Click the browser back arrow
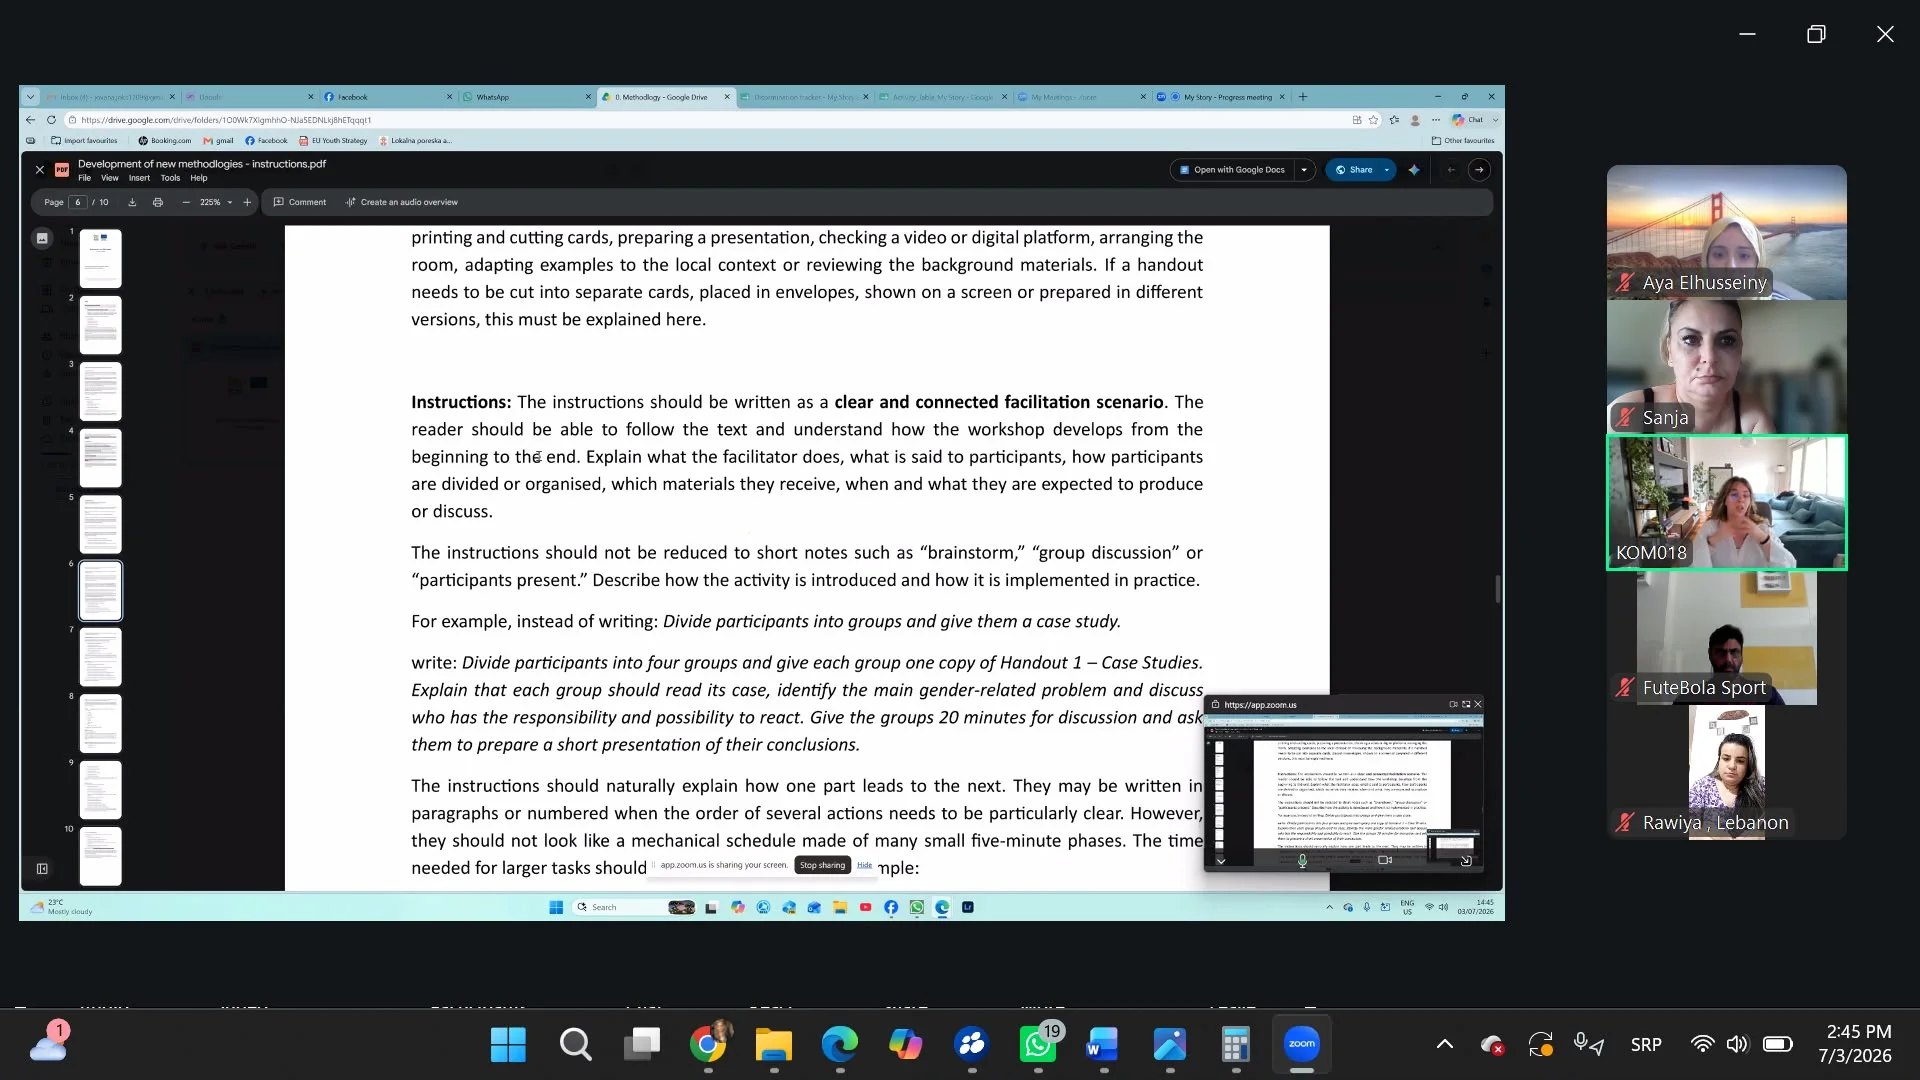 [31, 120]
